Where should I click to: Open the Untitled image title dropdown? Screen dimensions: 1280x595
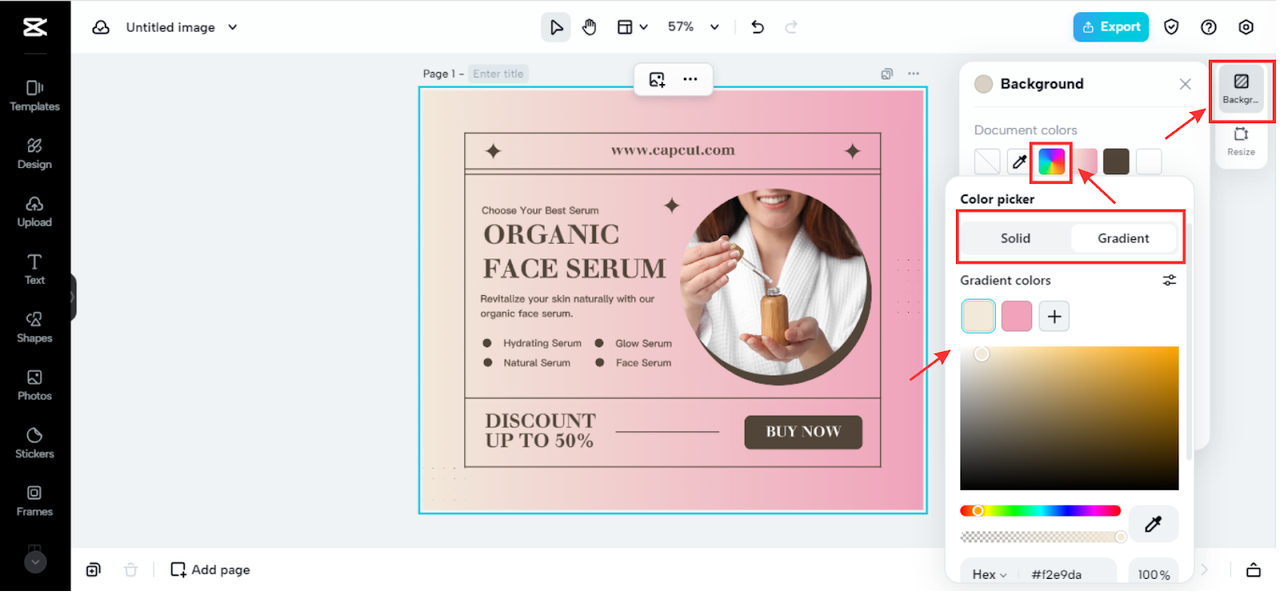coord(181,27)
